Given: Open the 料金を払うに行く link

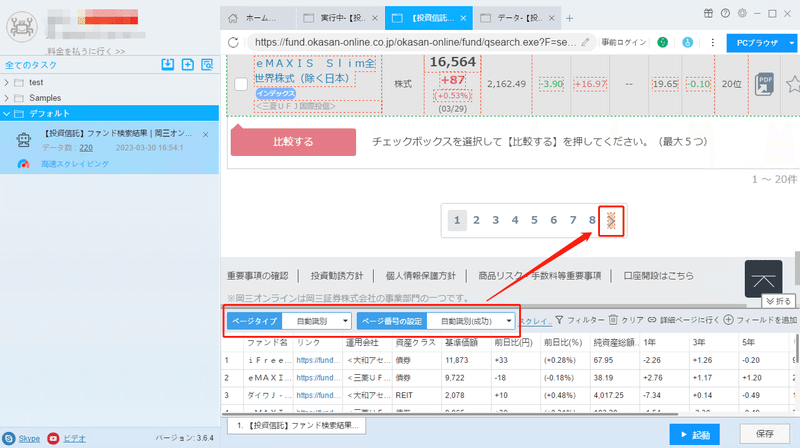Looking at the screenshot, I should coord(86,52).
